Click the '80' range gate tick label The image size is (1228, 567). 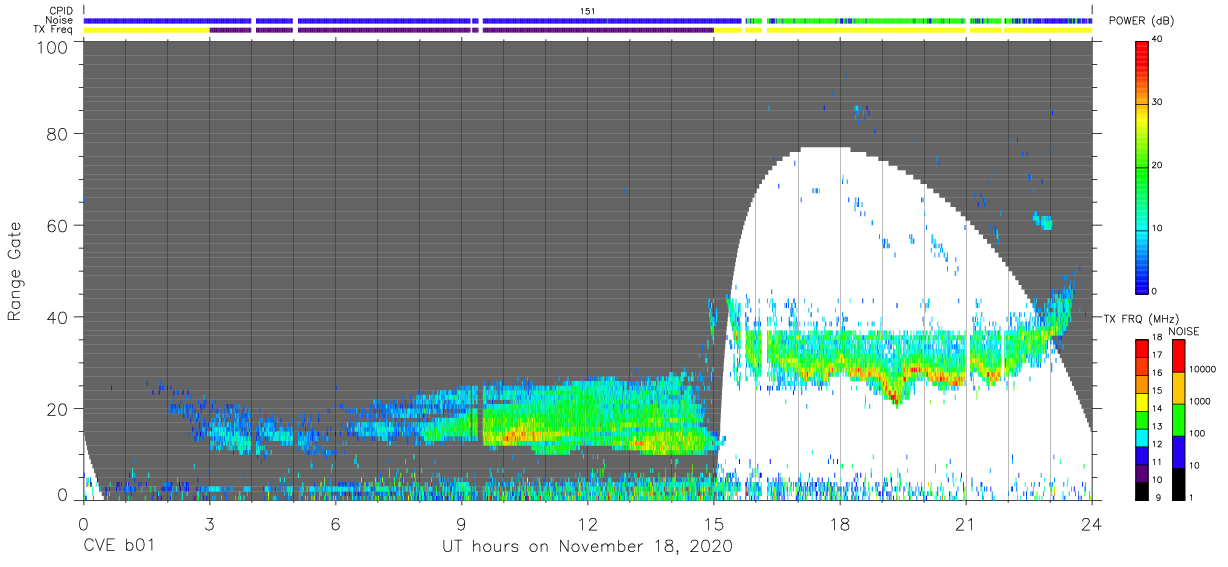pyautogui.click(x=58, y=134)
